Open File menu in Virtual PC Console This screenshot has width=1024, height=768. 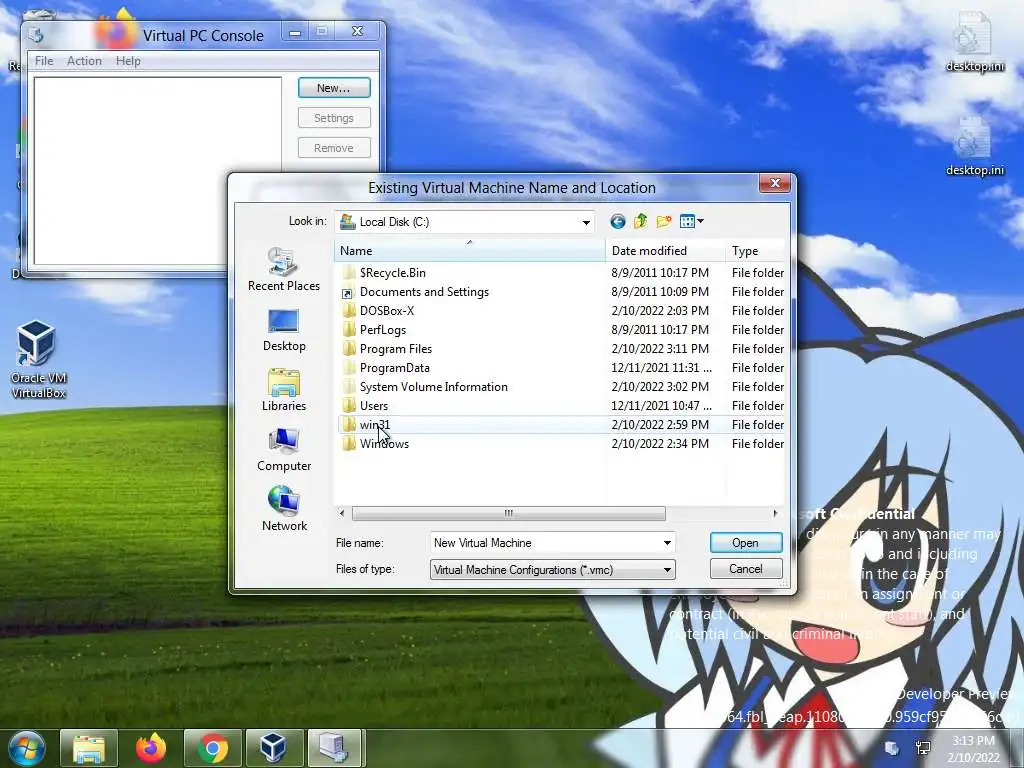[44, 61]
